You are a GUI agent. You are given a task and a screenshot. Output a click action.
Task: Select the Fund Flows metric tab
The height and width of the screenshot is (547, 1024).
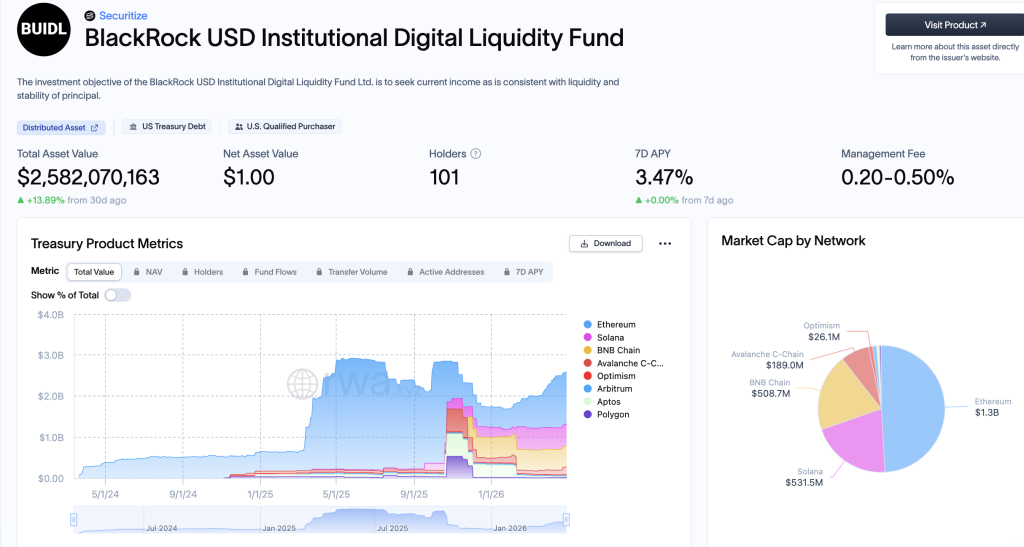[269, 272]
